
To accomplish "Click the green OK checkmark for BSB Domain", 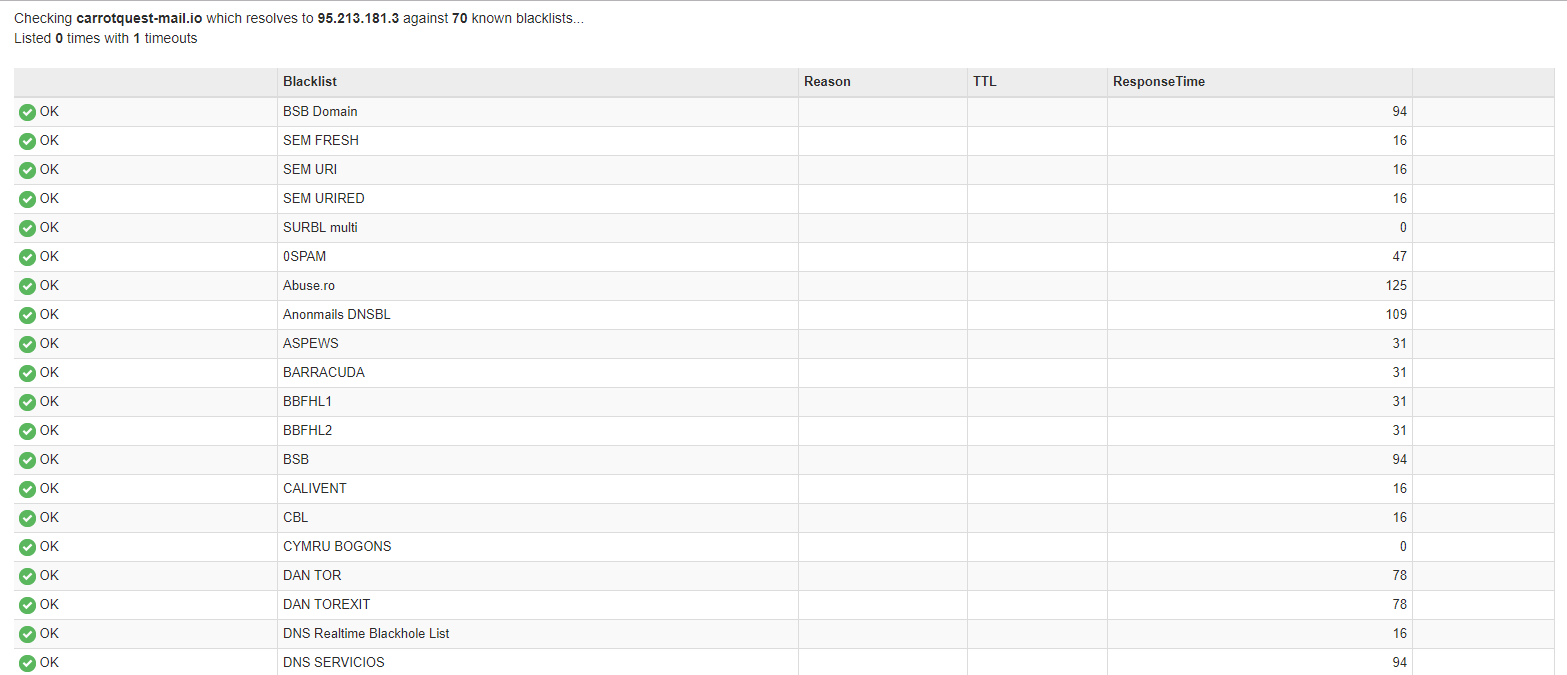I will (x=27, y=112).
